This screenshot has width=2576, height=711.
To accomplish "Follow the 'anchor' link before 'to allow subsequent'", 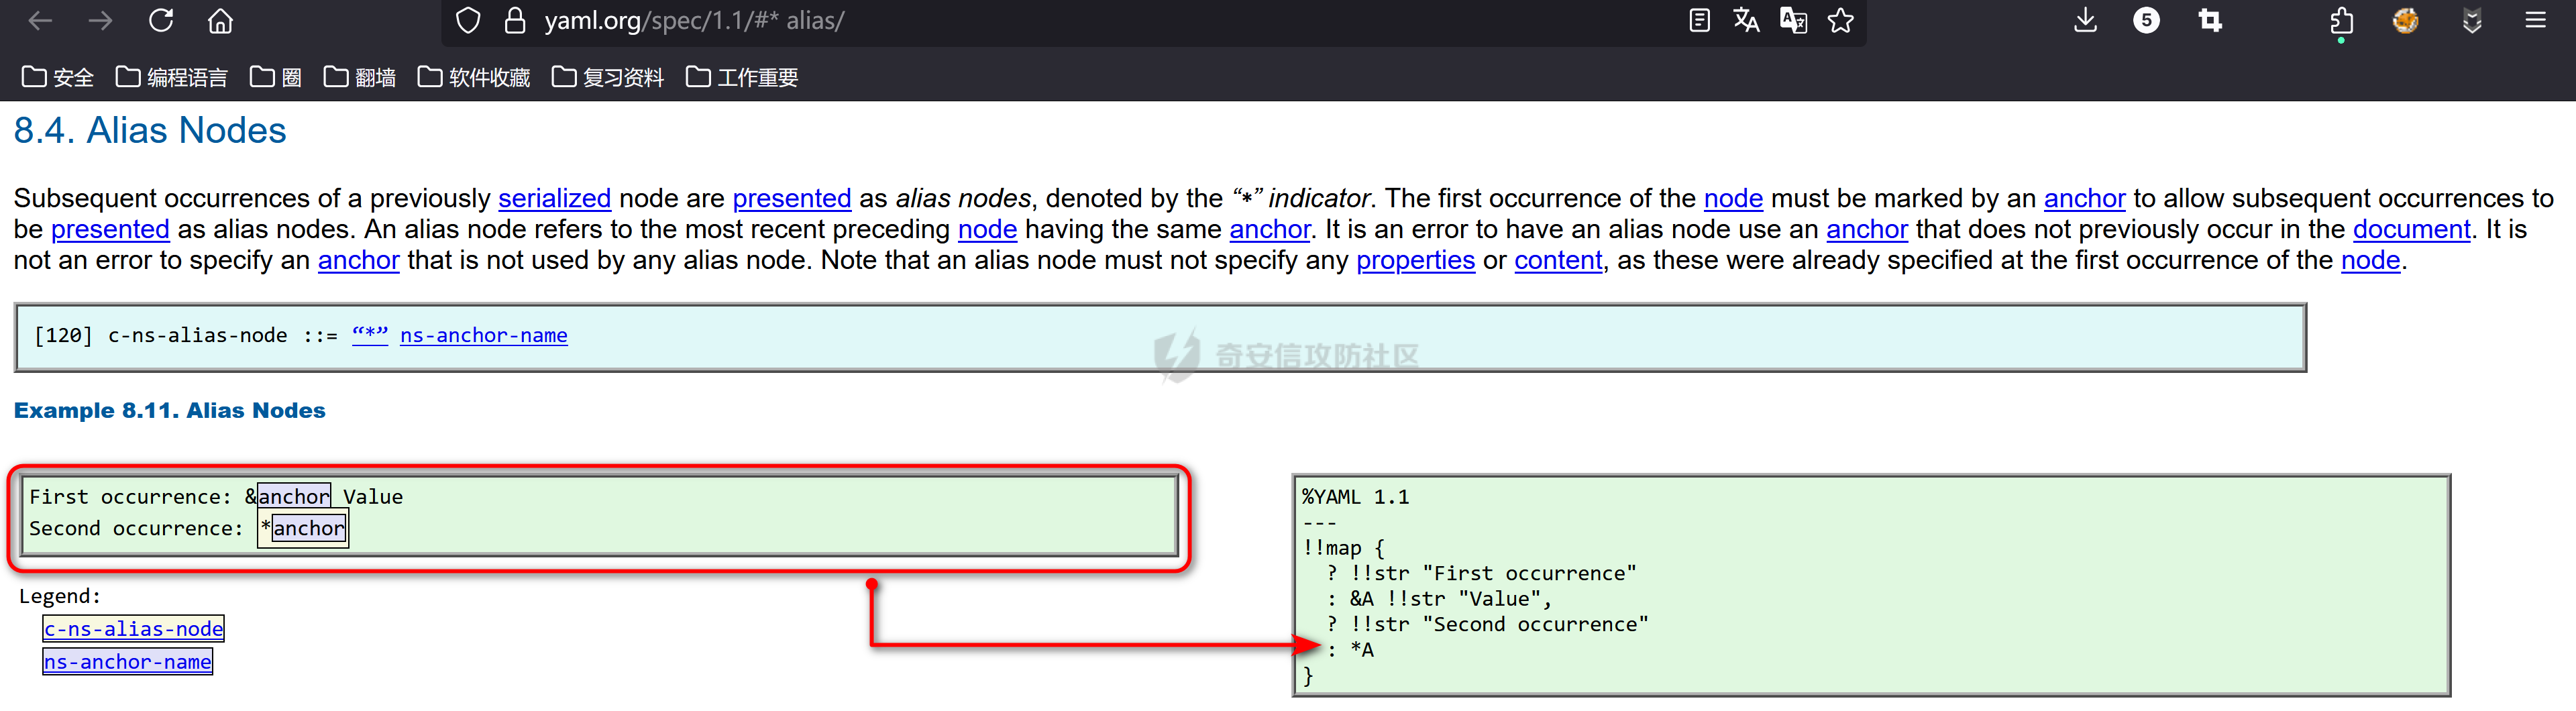I will click(2084, 198).
